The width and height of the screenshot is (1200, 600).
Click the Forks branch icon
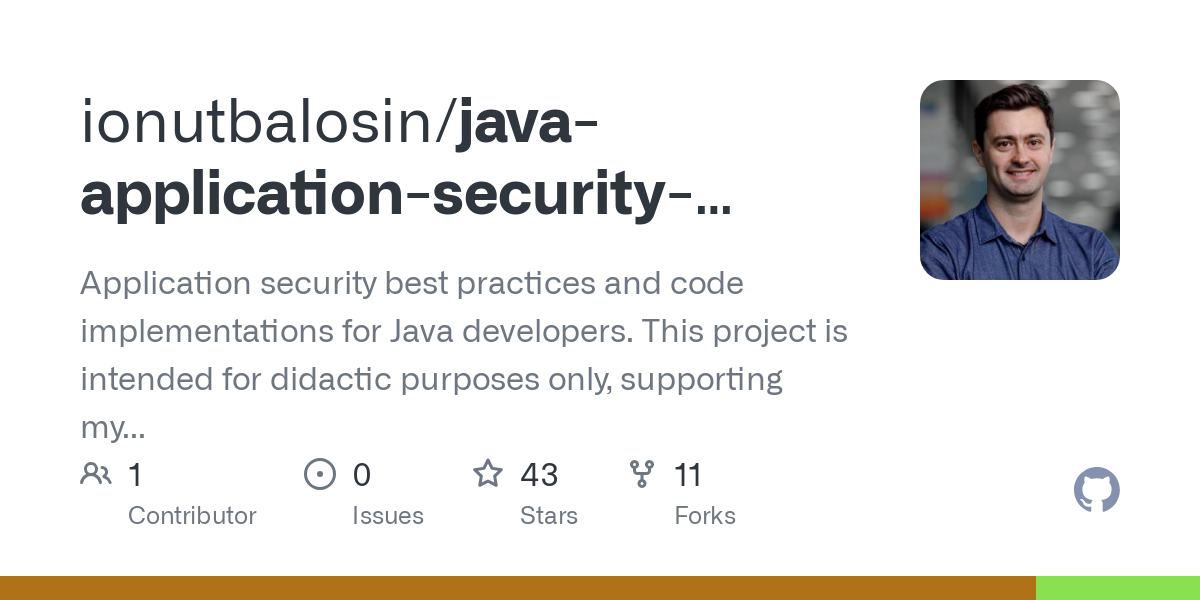tap(642, 474)
